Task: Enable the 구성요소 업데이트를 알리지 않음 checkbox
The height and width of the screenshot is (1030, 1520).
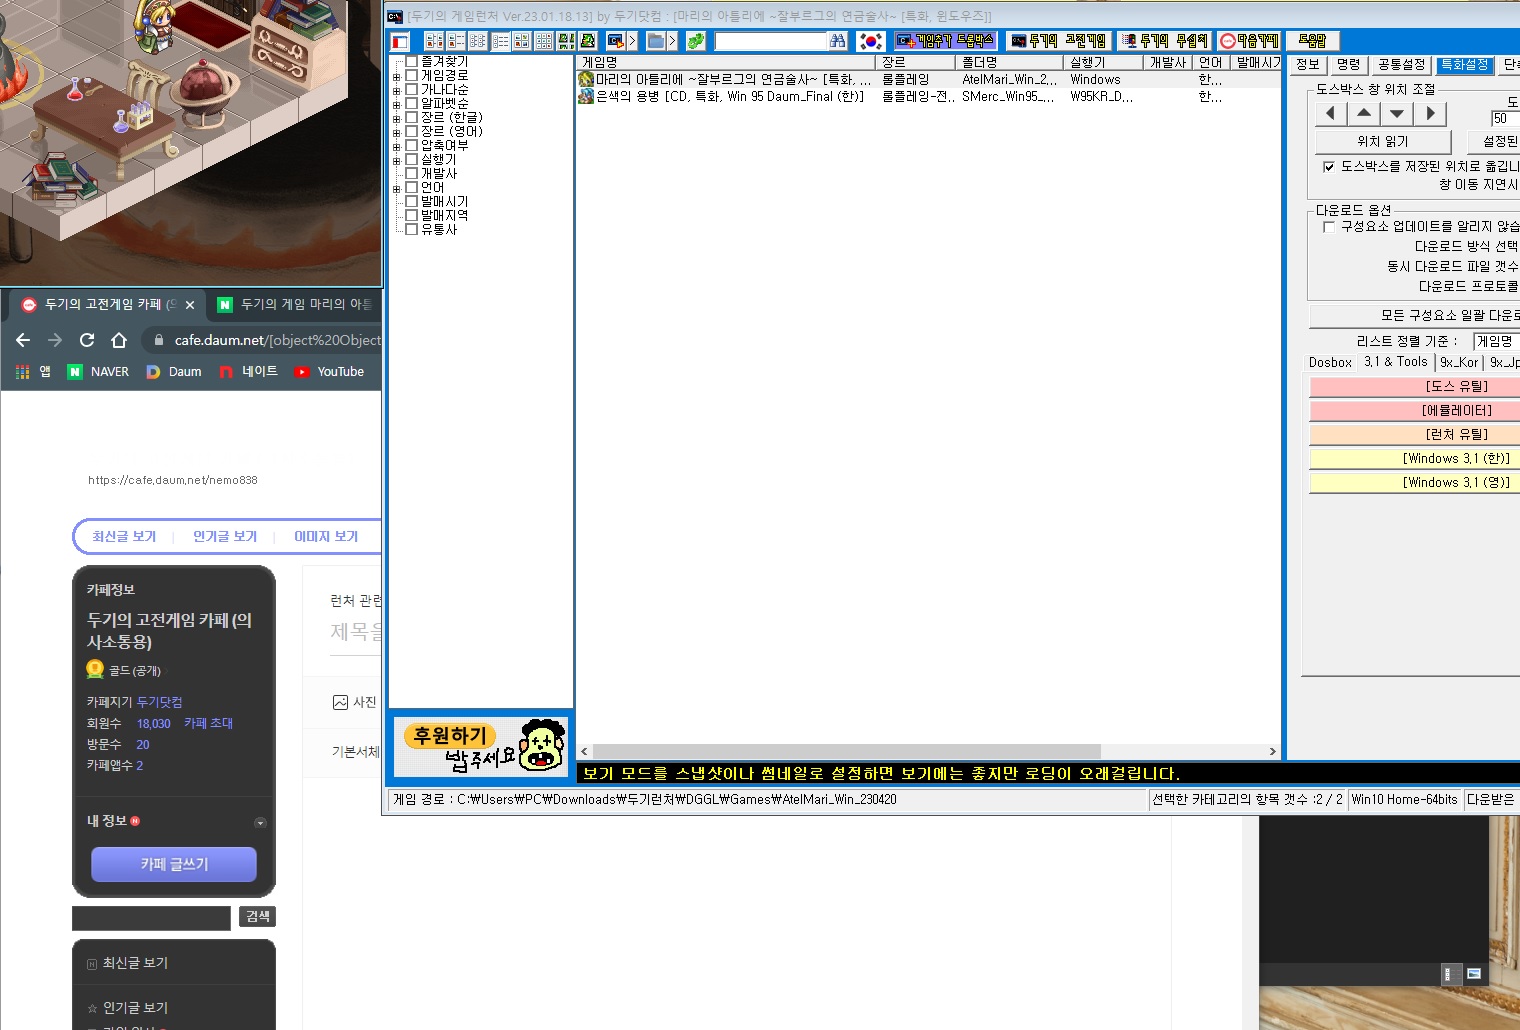Action: [x=1328, y=227]
